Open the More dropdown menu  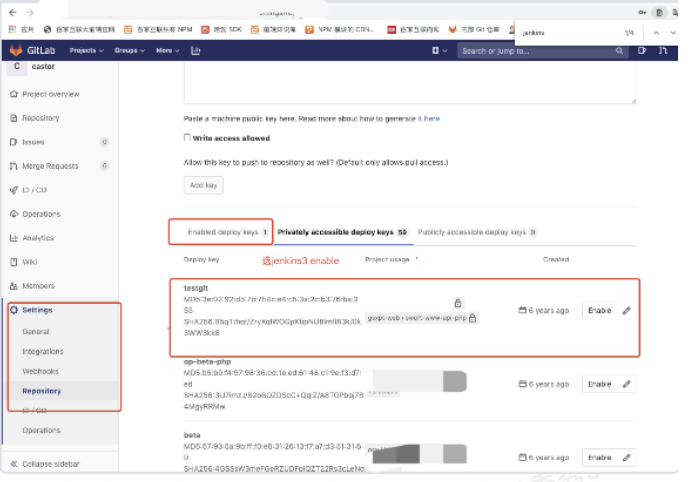tap(167, 50)
